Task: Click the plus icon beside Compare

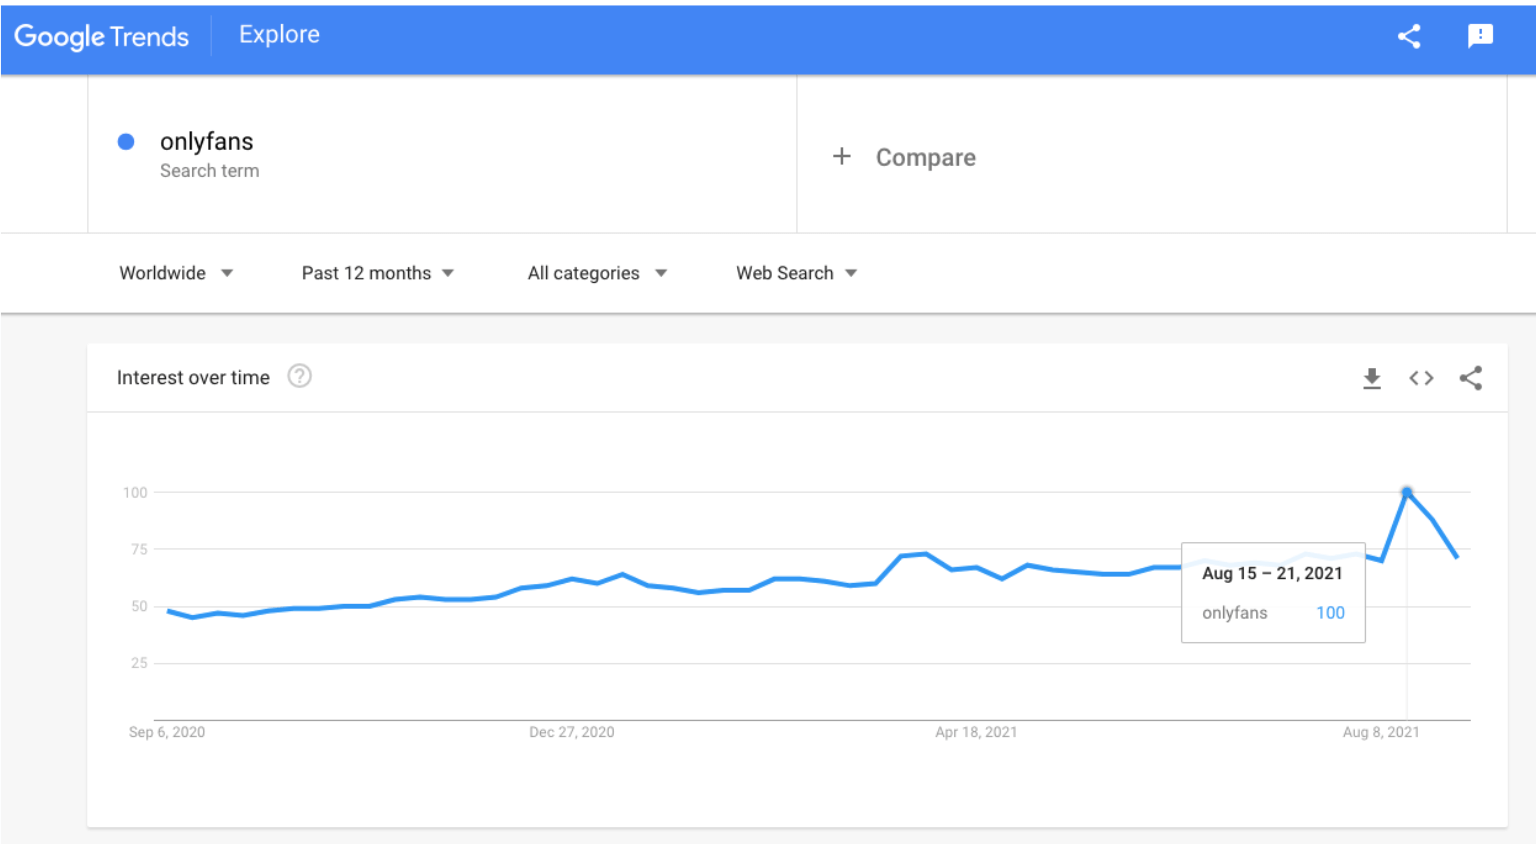Action: (842, 156)
